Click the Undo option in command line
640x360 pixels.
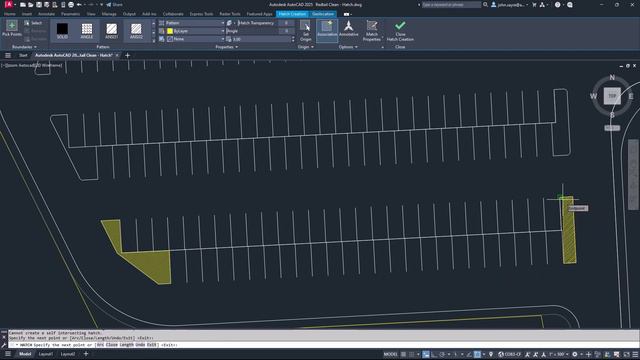click(x=141, y=345)
